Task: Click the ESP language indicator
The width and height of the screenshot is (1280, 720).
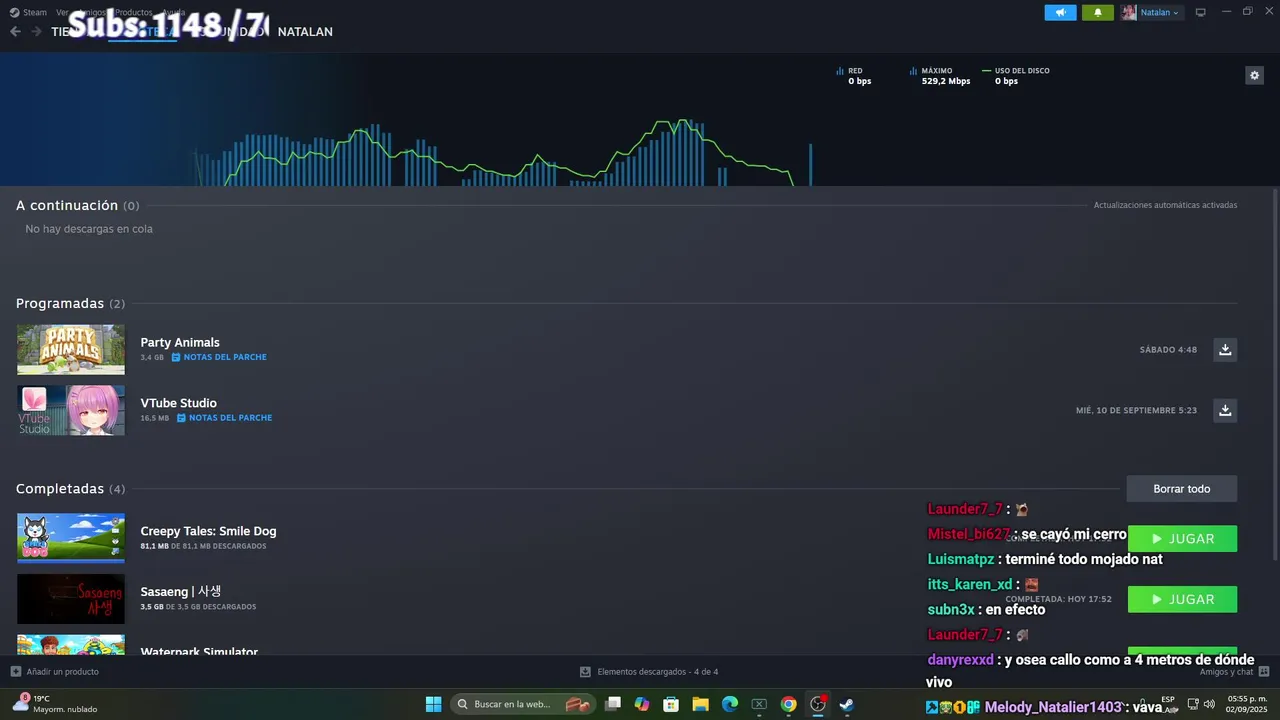Action: coord(1168,704)
